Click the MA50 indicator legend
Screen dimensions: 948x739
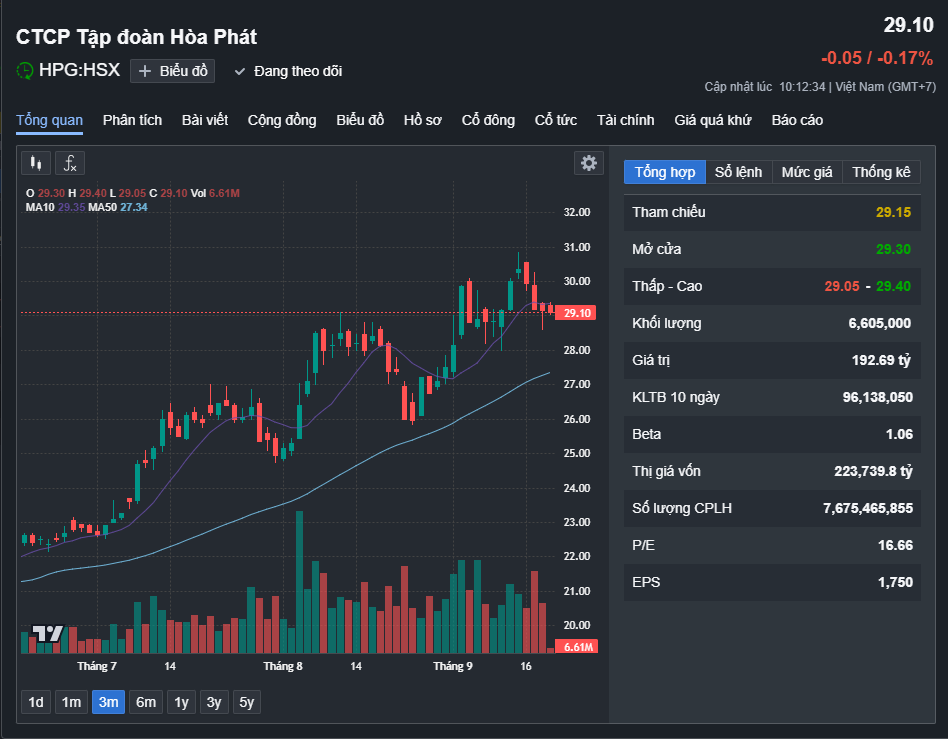[118, 207]
